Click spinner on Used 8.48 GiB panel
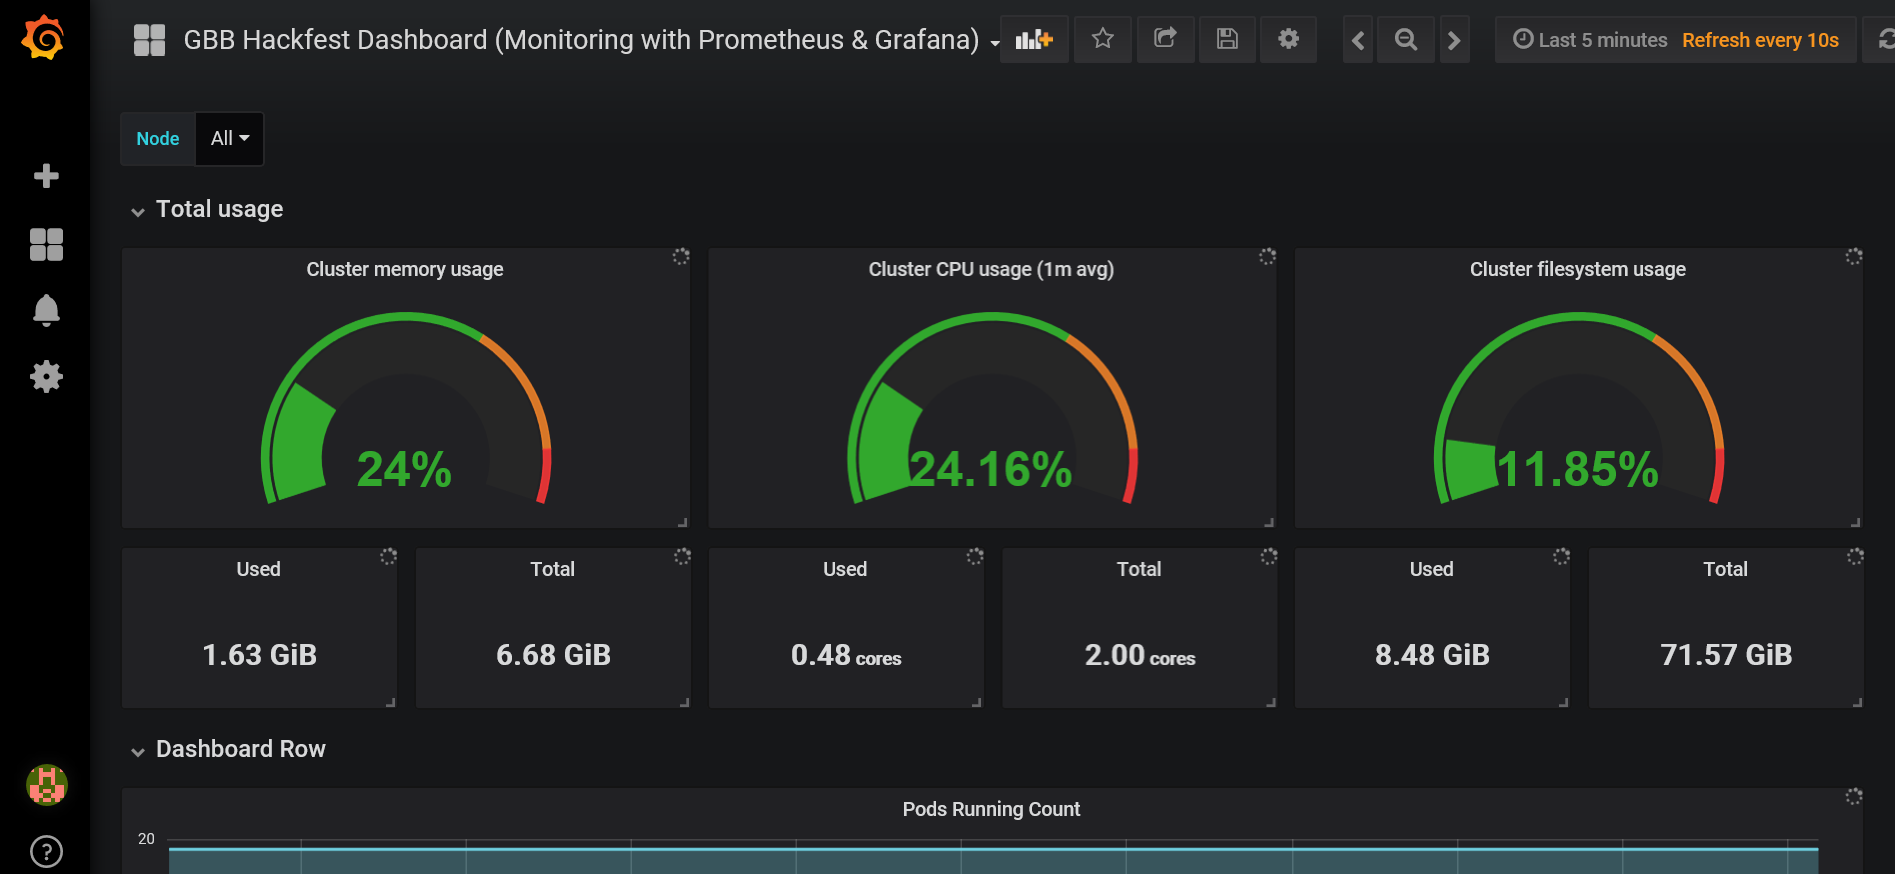Image resolution: width=1895 pixels, height=874 pixels. pos(1561,556)
